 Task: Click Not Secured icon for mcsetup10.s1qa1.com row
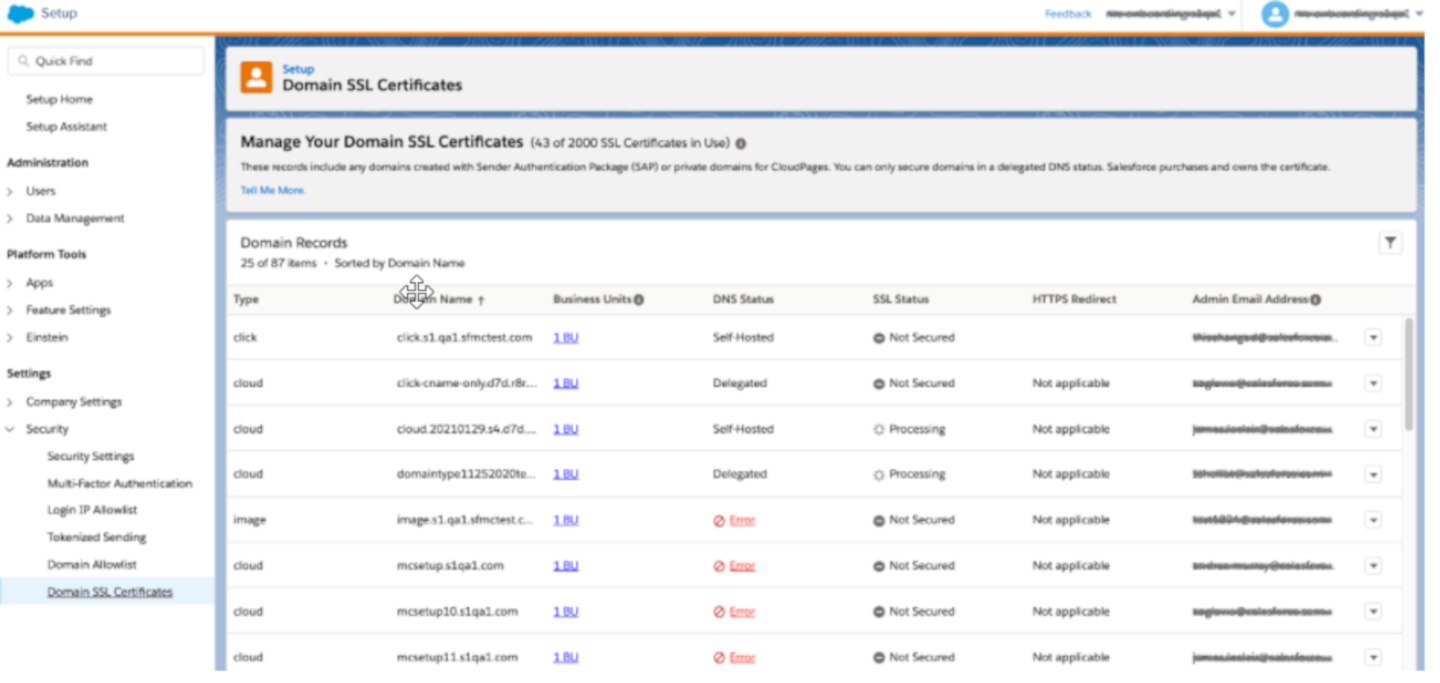[879, 612]
